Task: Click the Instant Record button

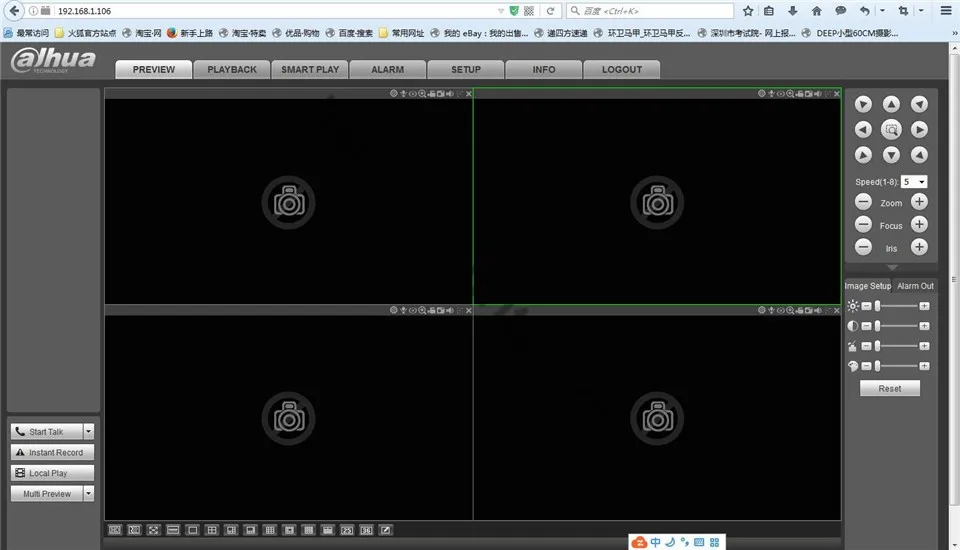Action: point(52,453)
